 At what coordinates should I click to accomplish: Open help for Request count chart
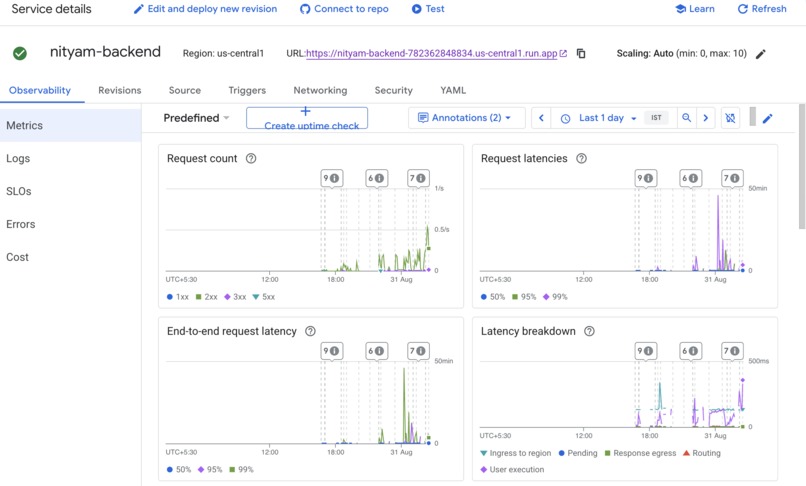pyautogui.click(x=251, y=158)
